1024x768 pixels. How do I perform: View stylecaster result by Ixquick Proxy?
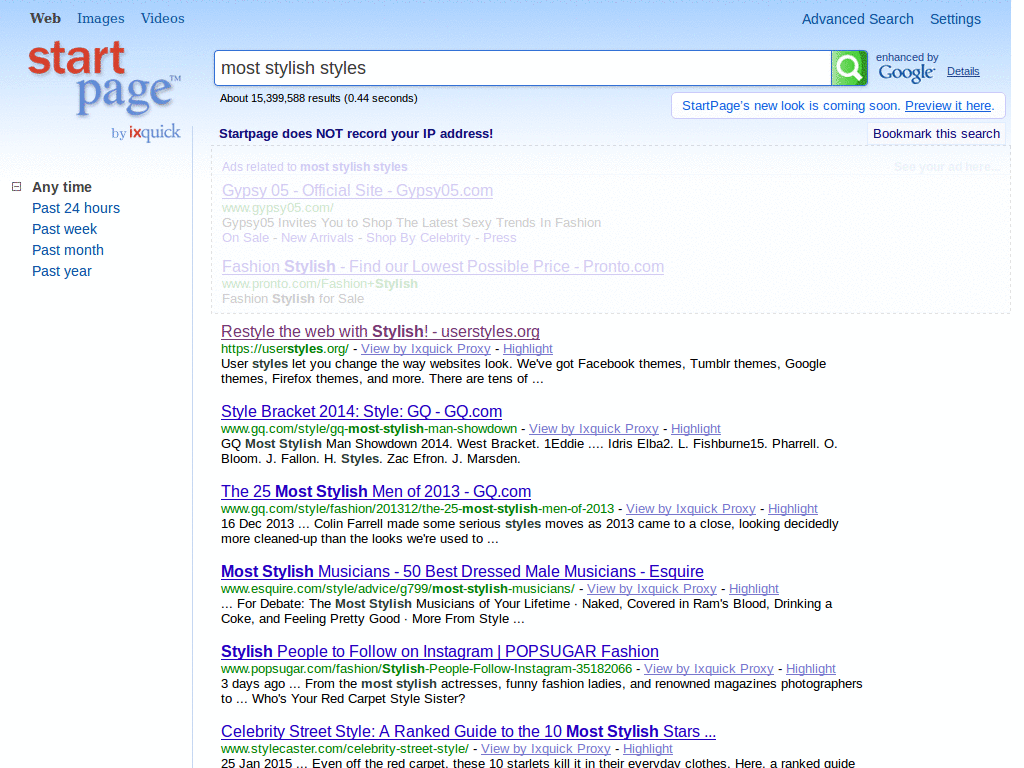(546, 748)
